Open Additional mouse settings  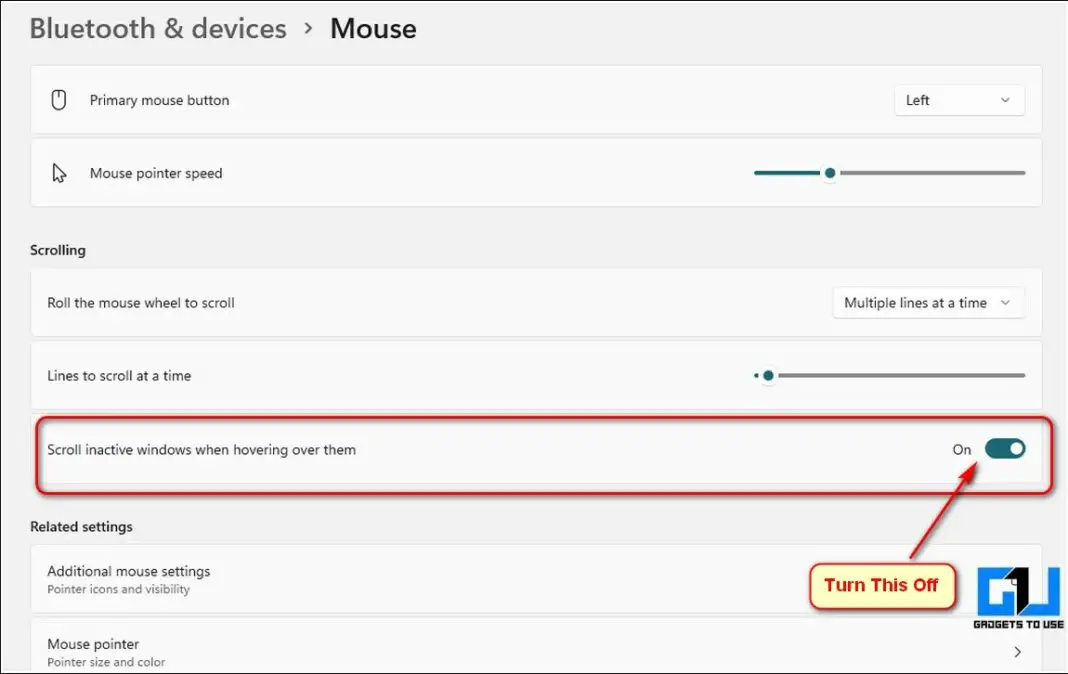click(129, 571)
